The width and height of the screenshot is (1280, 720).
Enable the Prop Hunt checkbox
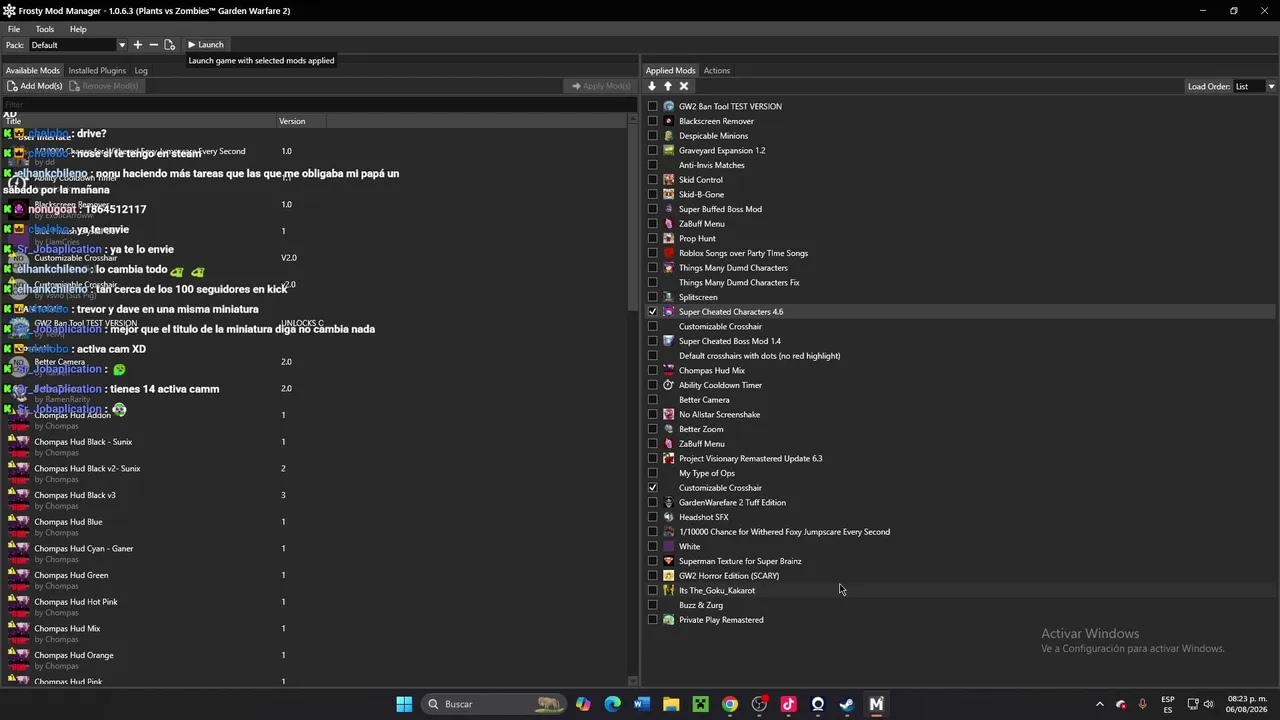[653, 238]
